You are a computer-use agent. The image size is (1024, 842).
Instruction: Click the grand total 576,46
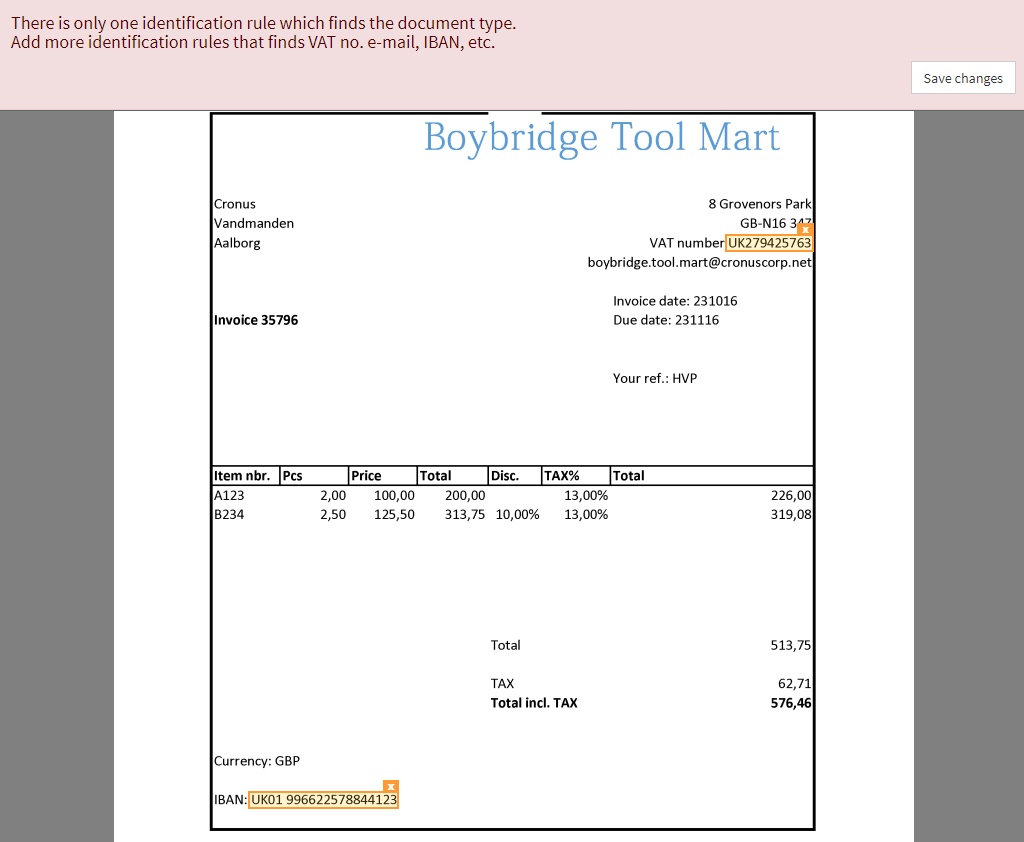[791, 704]
